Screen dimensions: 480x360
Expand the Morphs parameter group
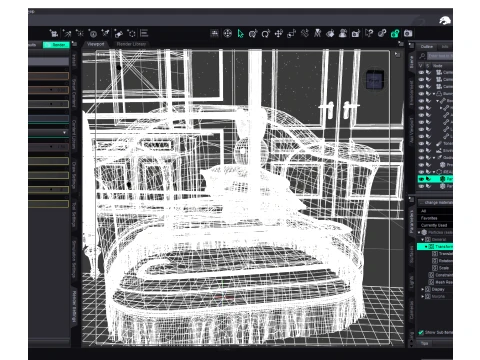[423, 296]
